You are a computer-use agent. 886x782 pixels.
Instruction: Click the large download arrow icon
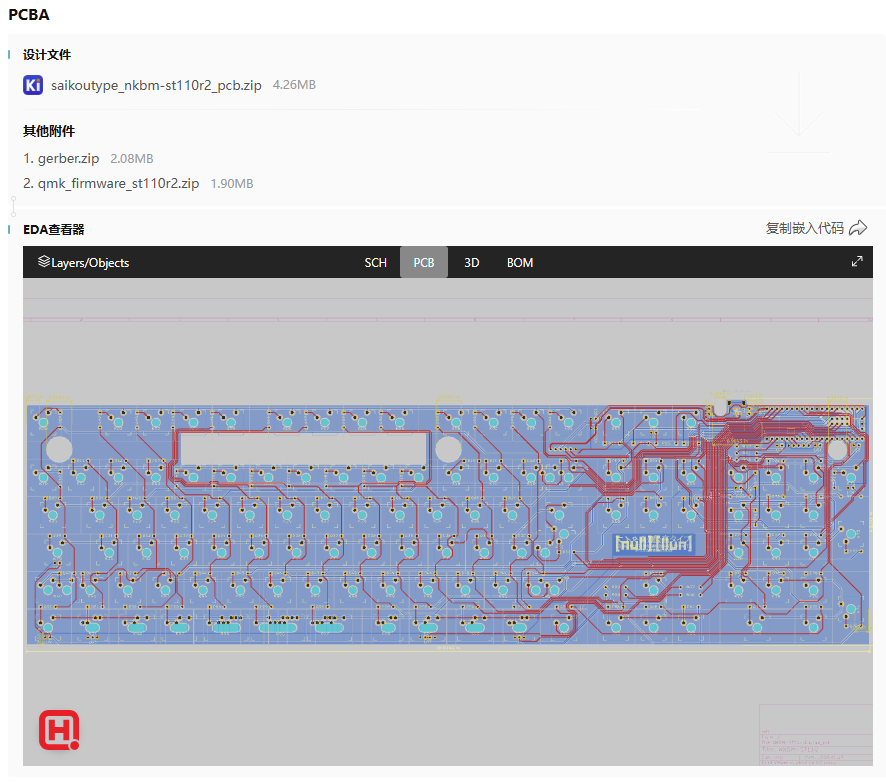pyautogui.click(x=799, y=108)
